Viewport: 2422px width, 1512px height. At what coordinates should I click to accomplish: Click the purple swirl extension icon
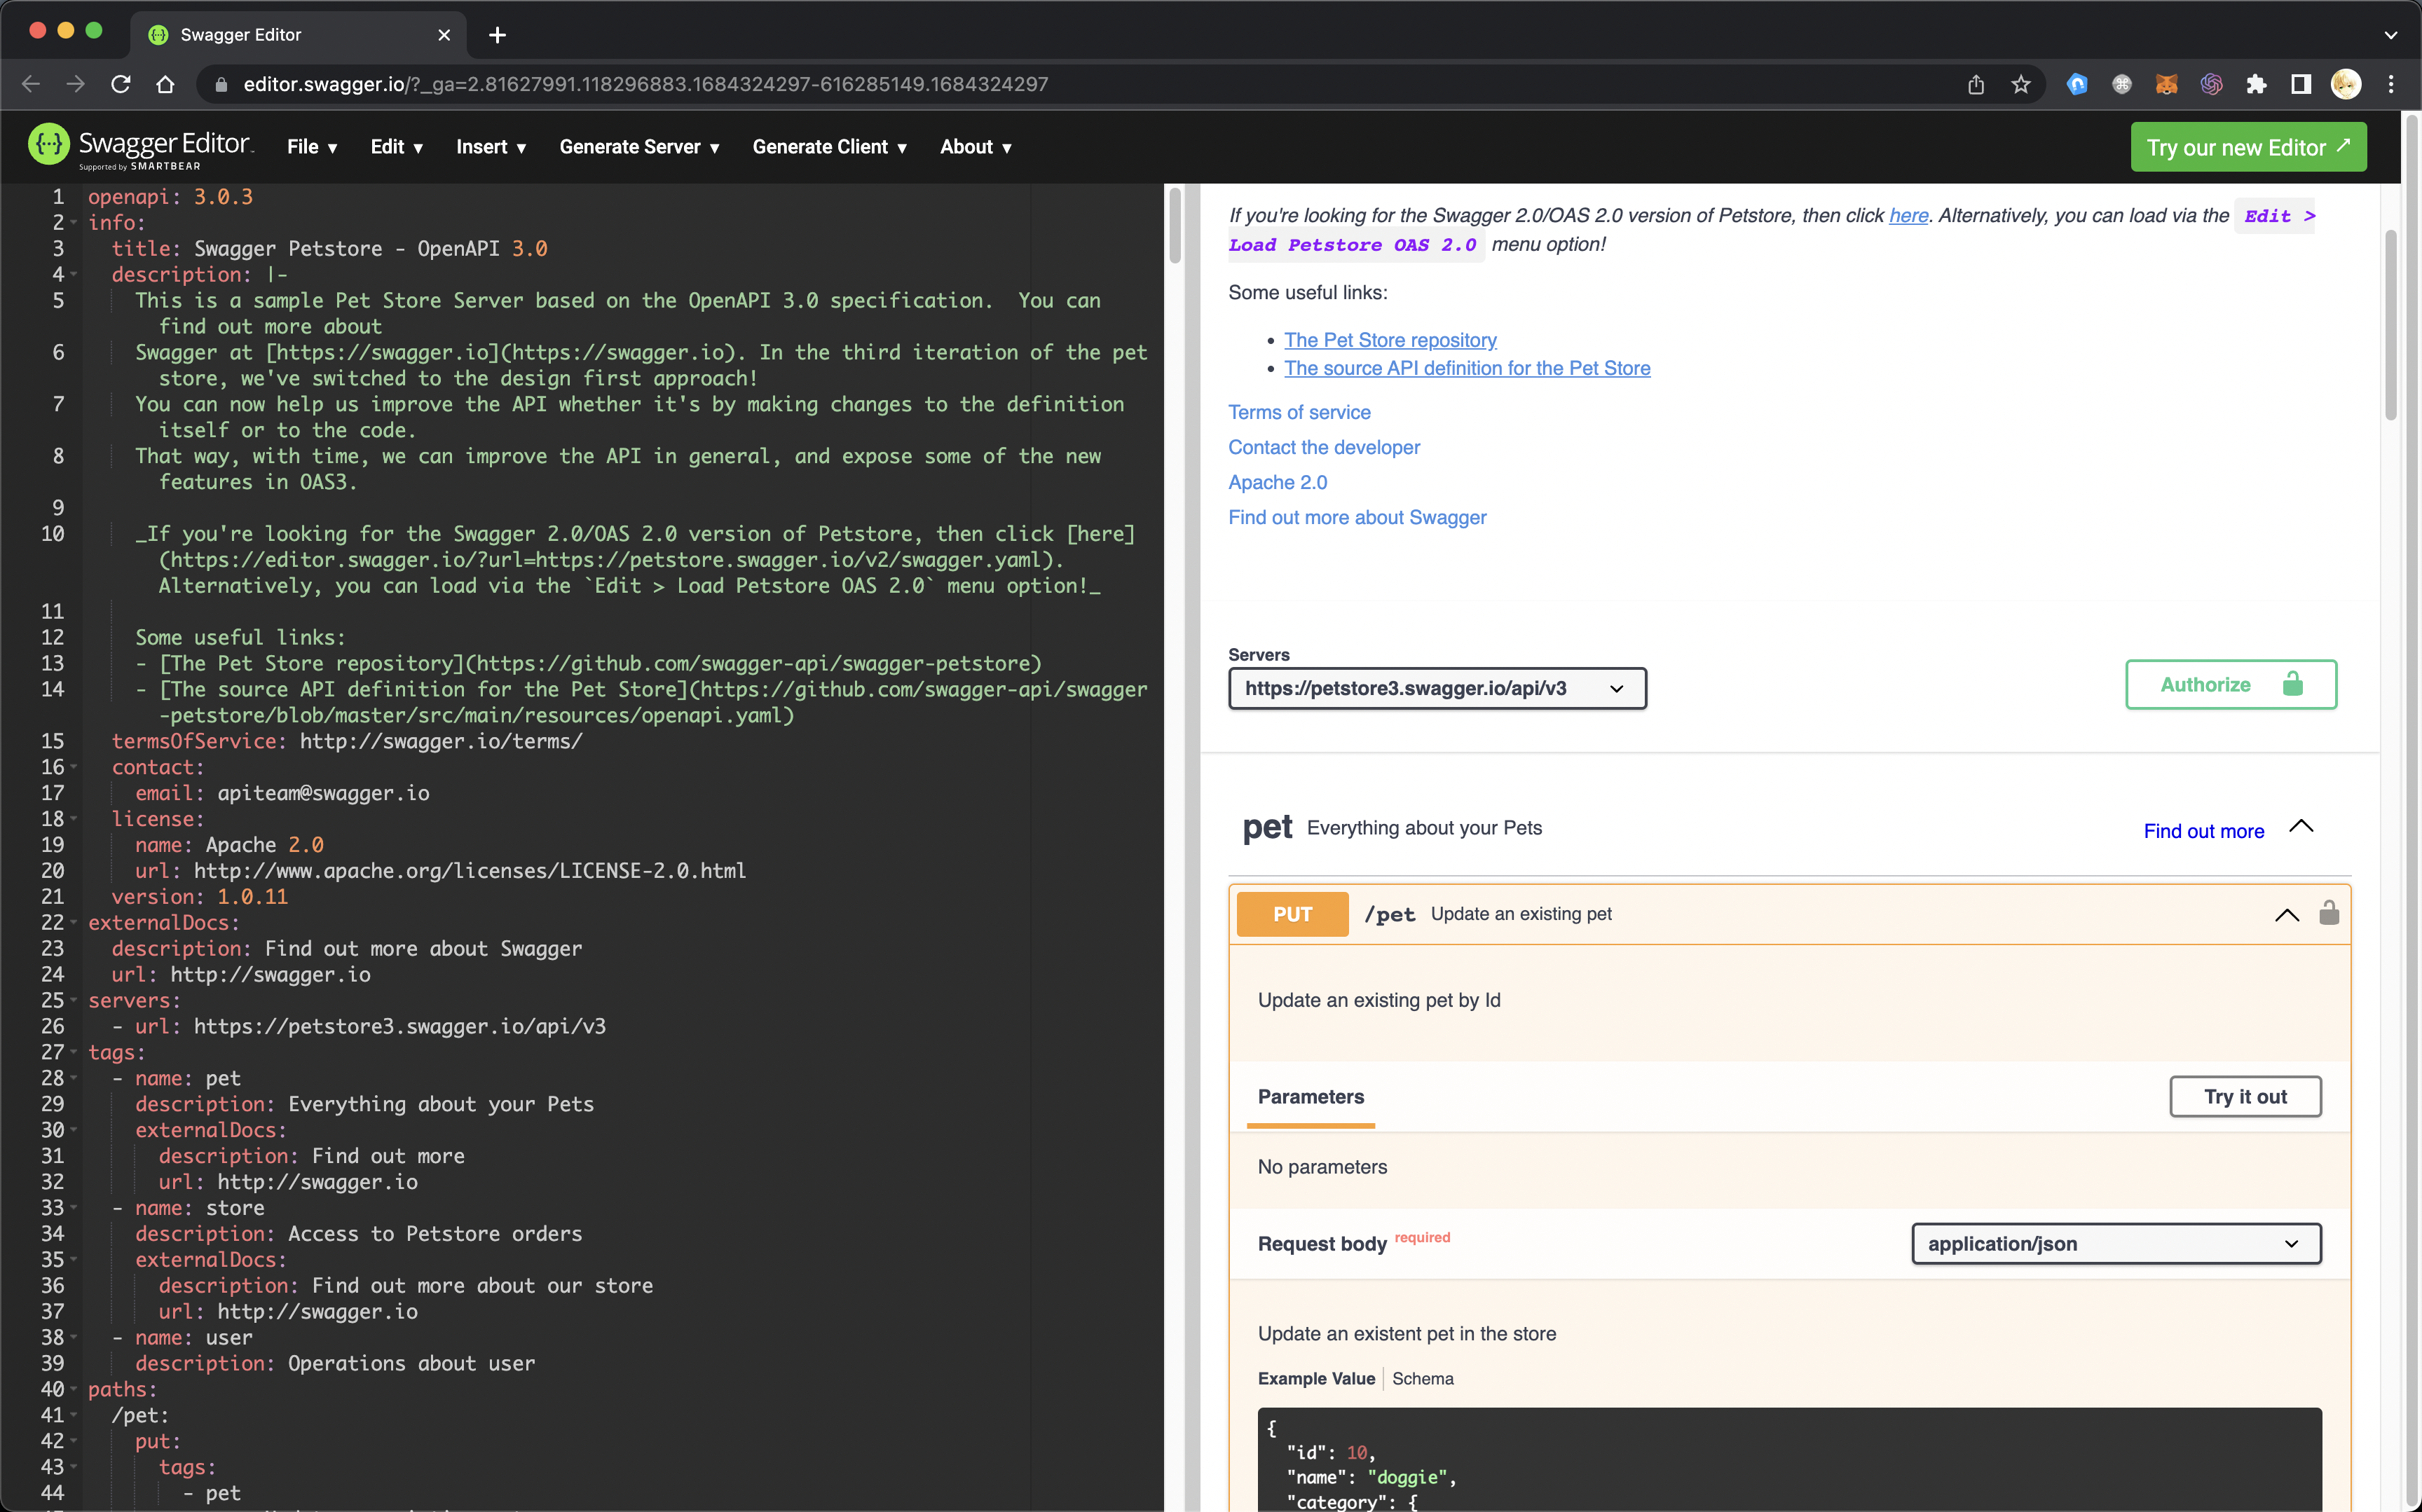coord(2211,84)
